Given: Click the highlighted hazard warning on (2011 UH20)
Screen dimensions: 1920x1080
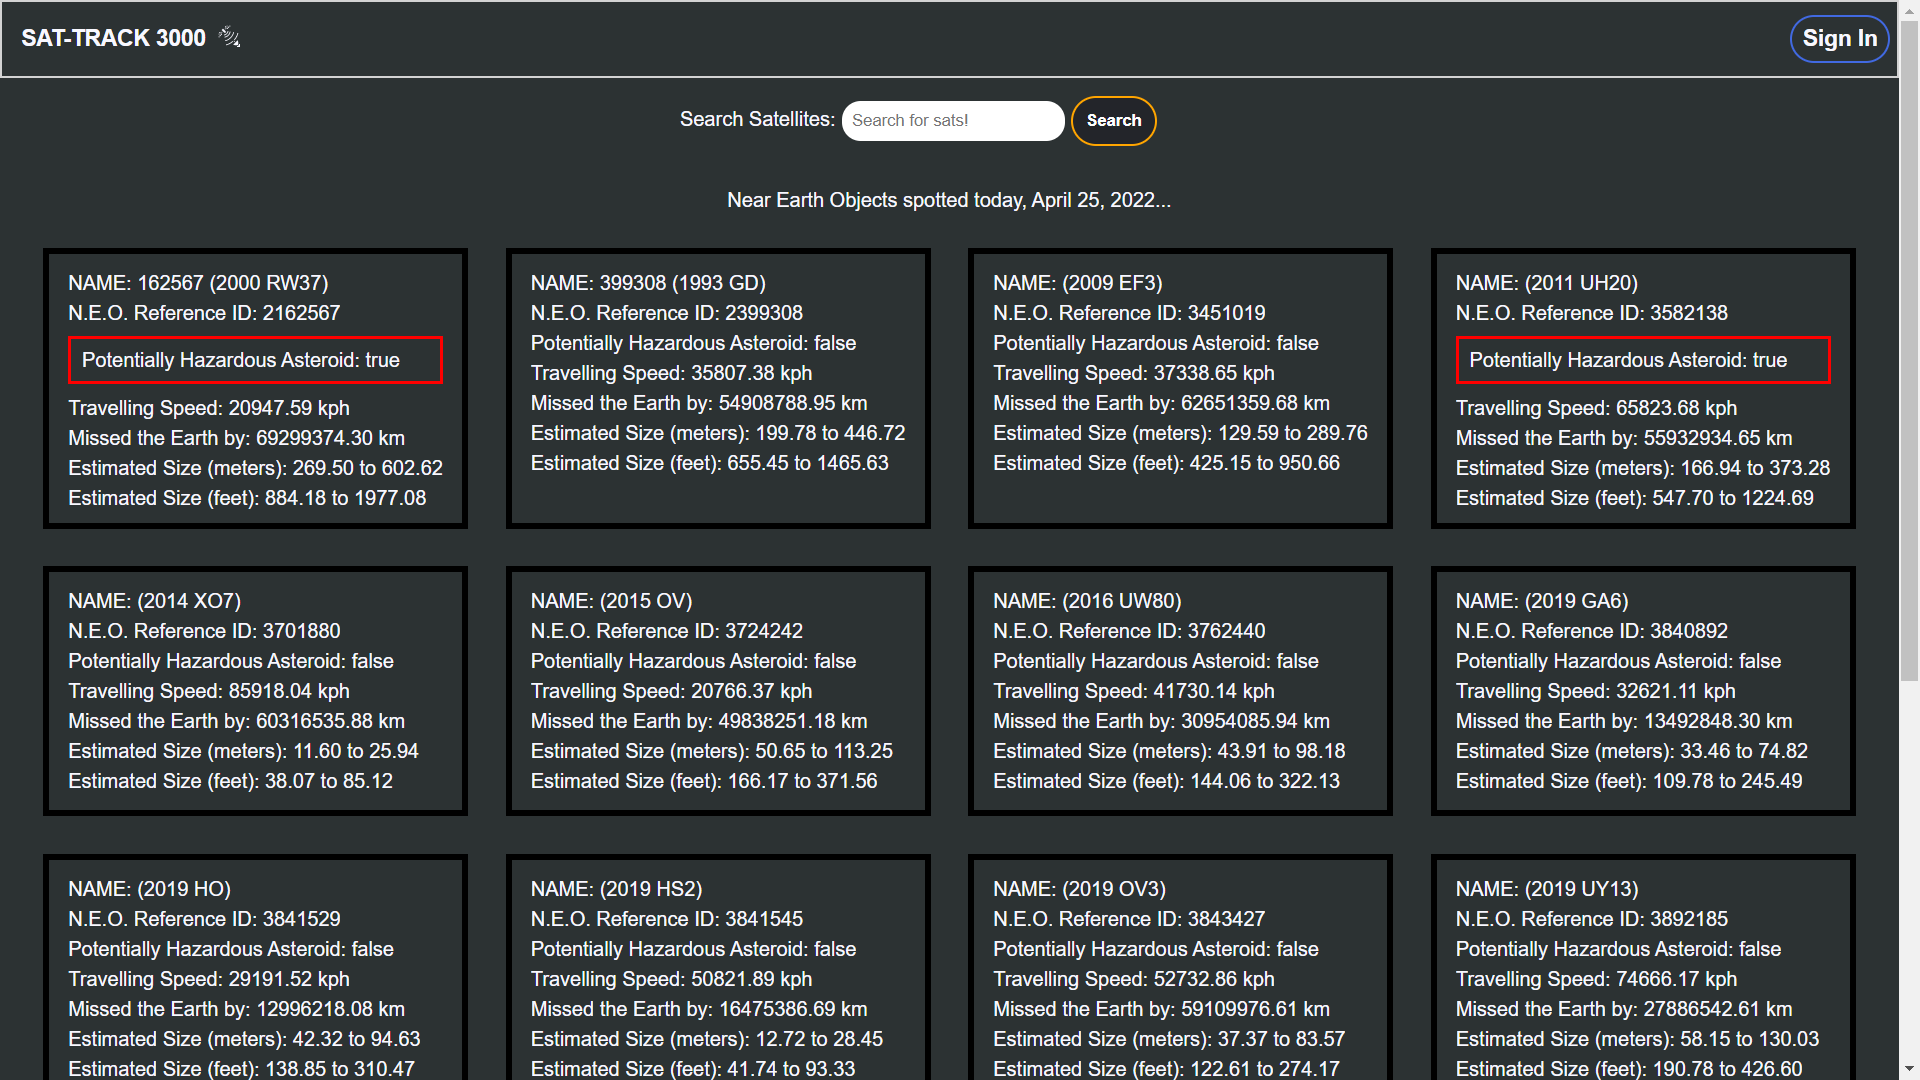Looking at the screenshot, I should (1643, 360).
